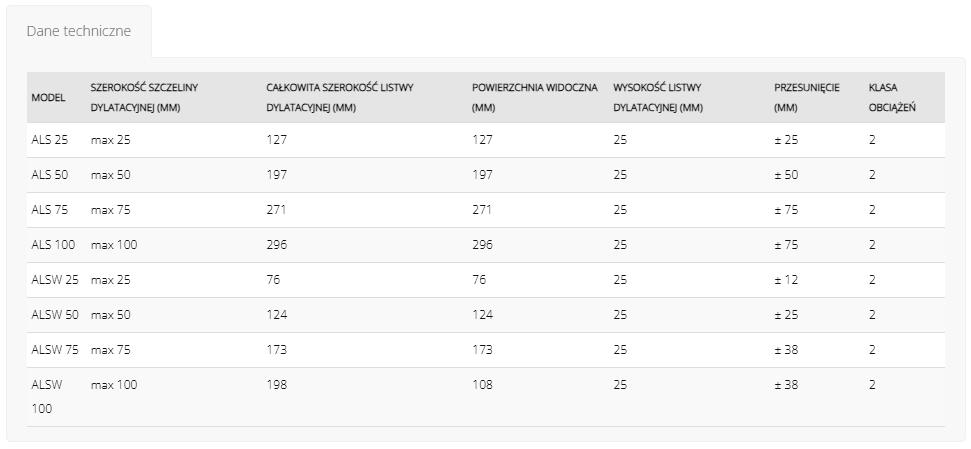This screenshot has height=449, width=971.
Task: Select the Przesunięcie (mm) column header
Action: (x=807, y=98)
